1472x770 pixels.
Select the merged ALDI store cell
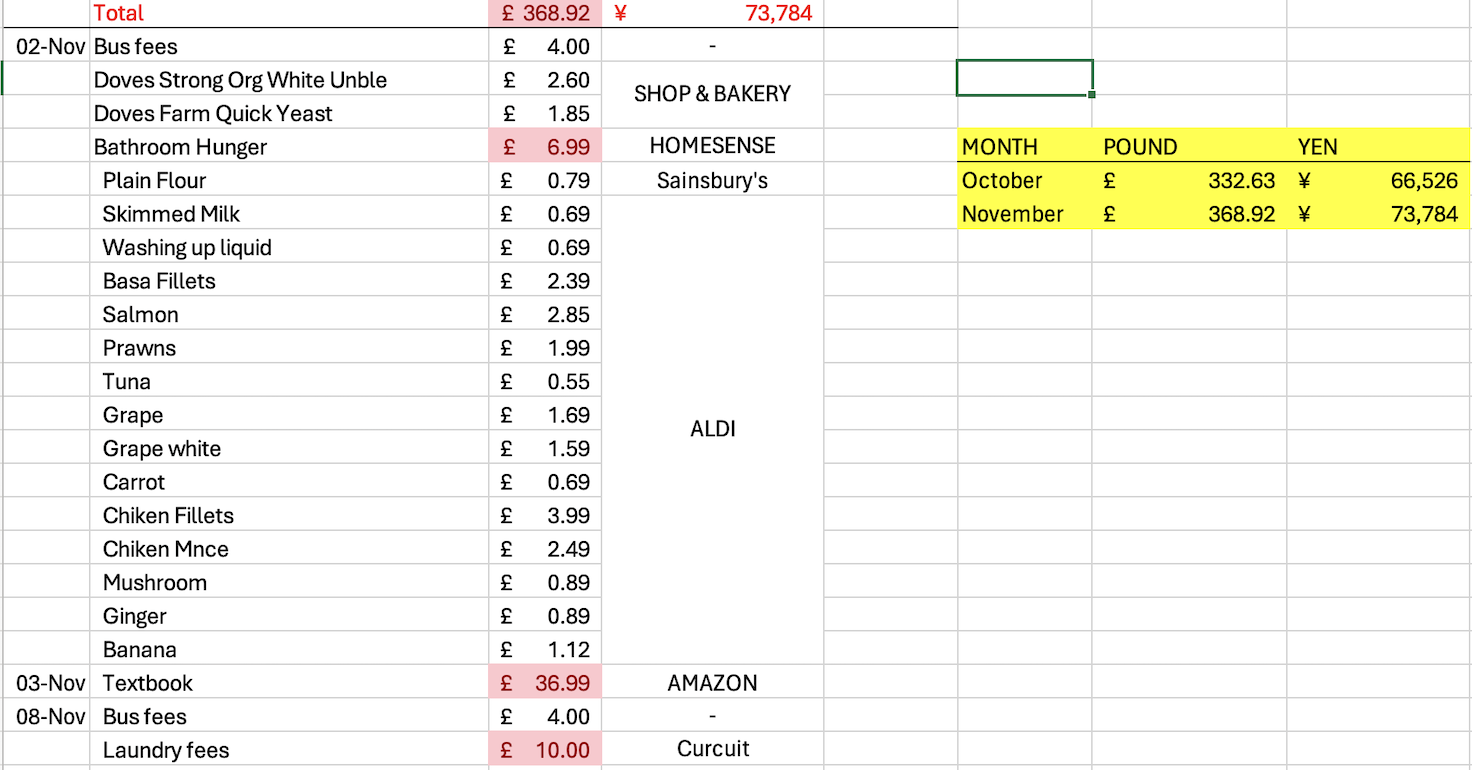712,429
